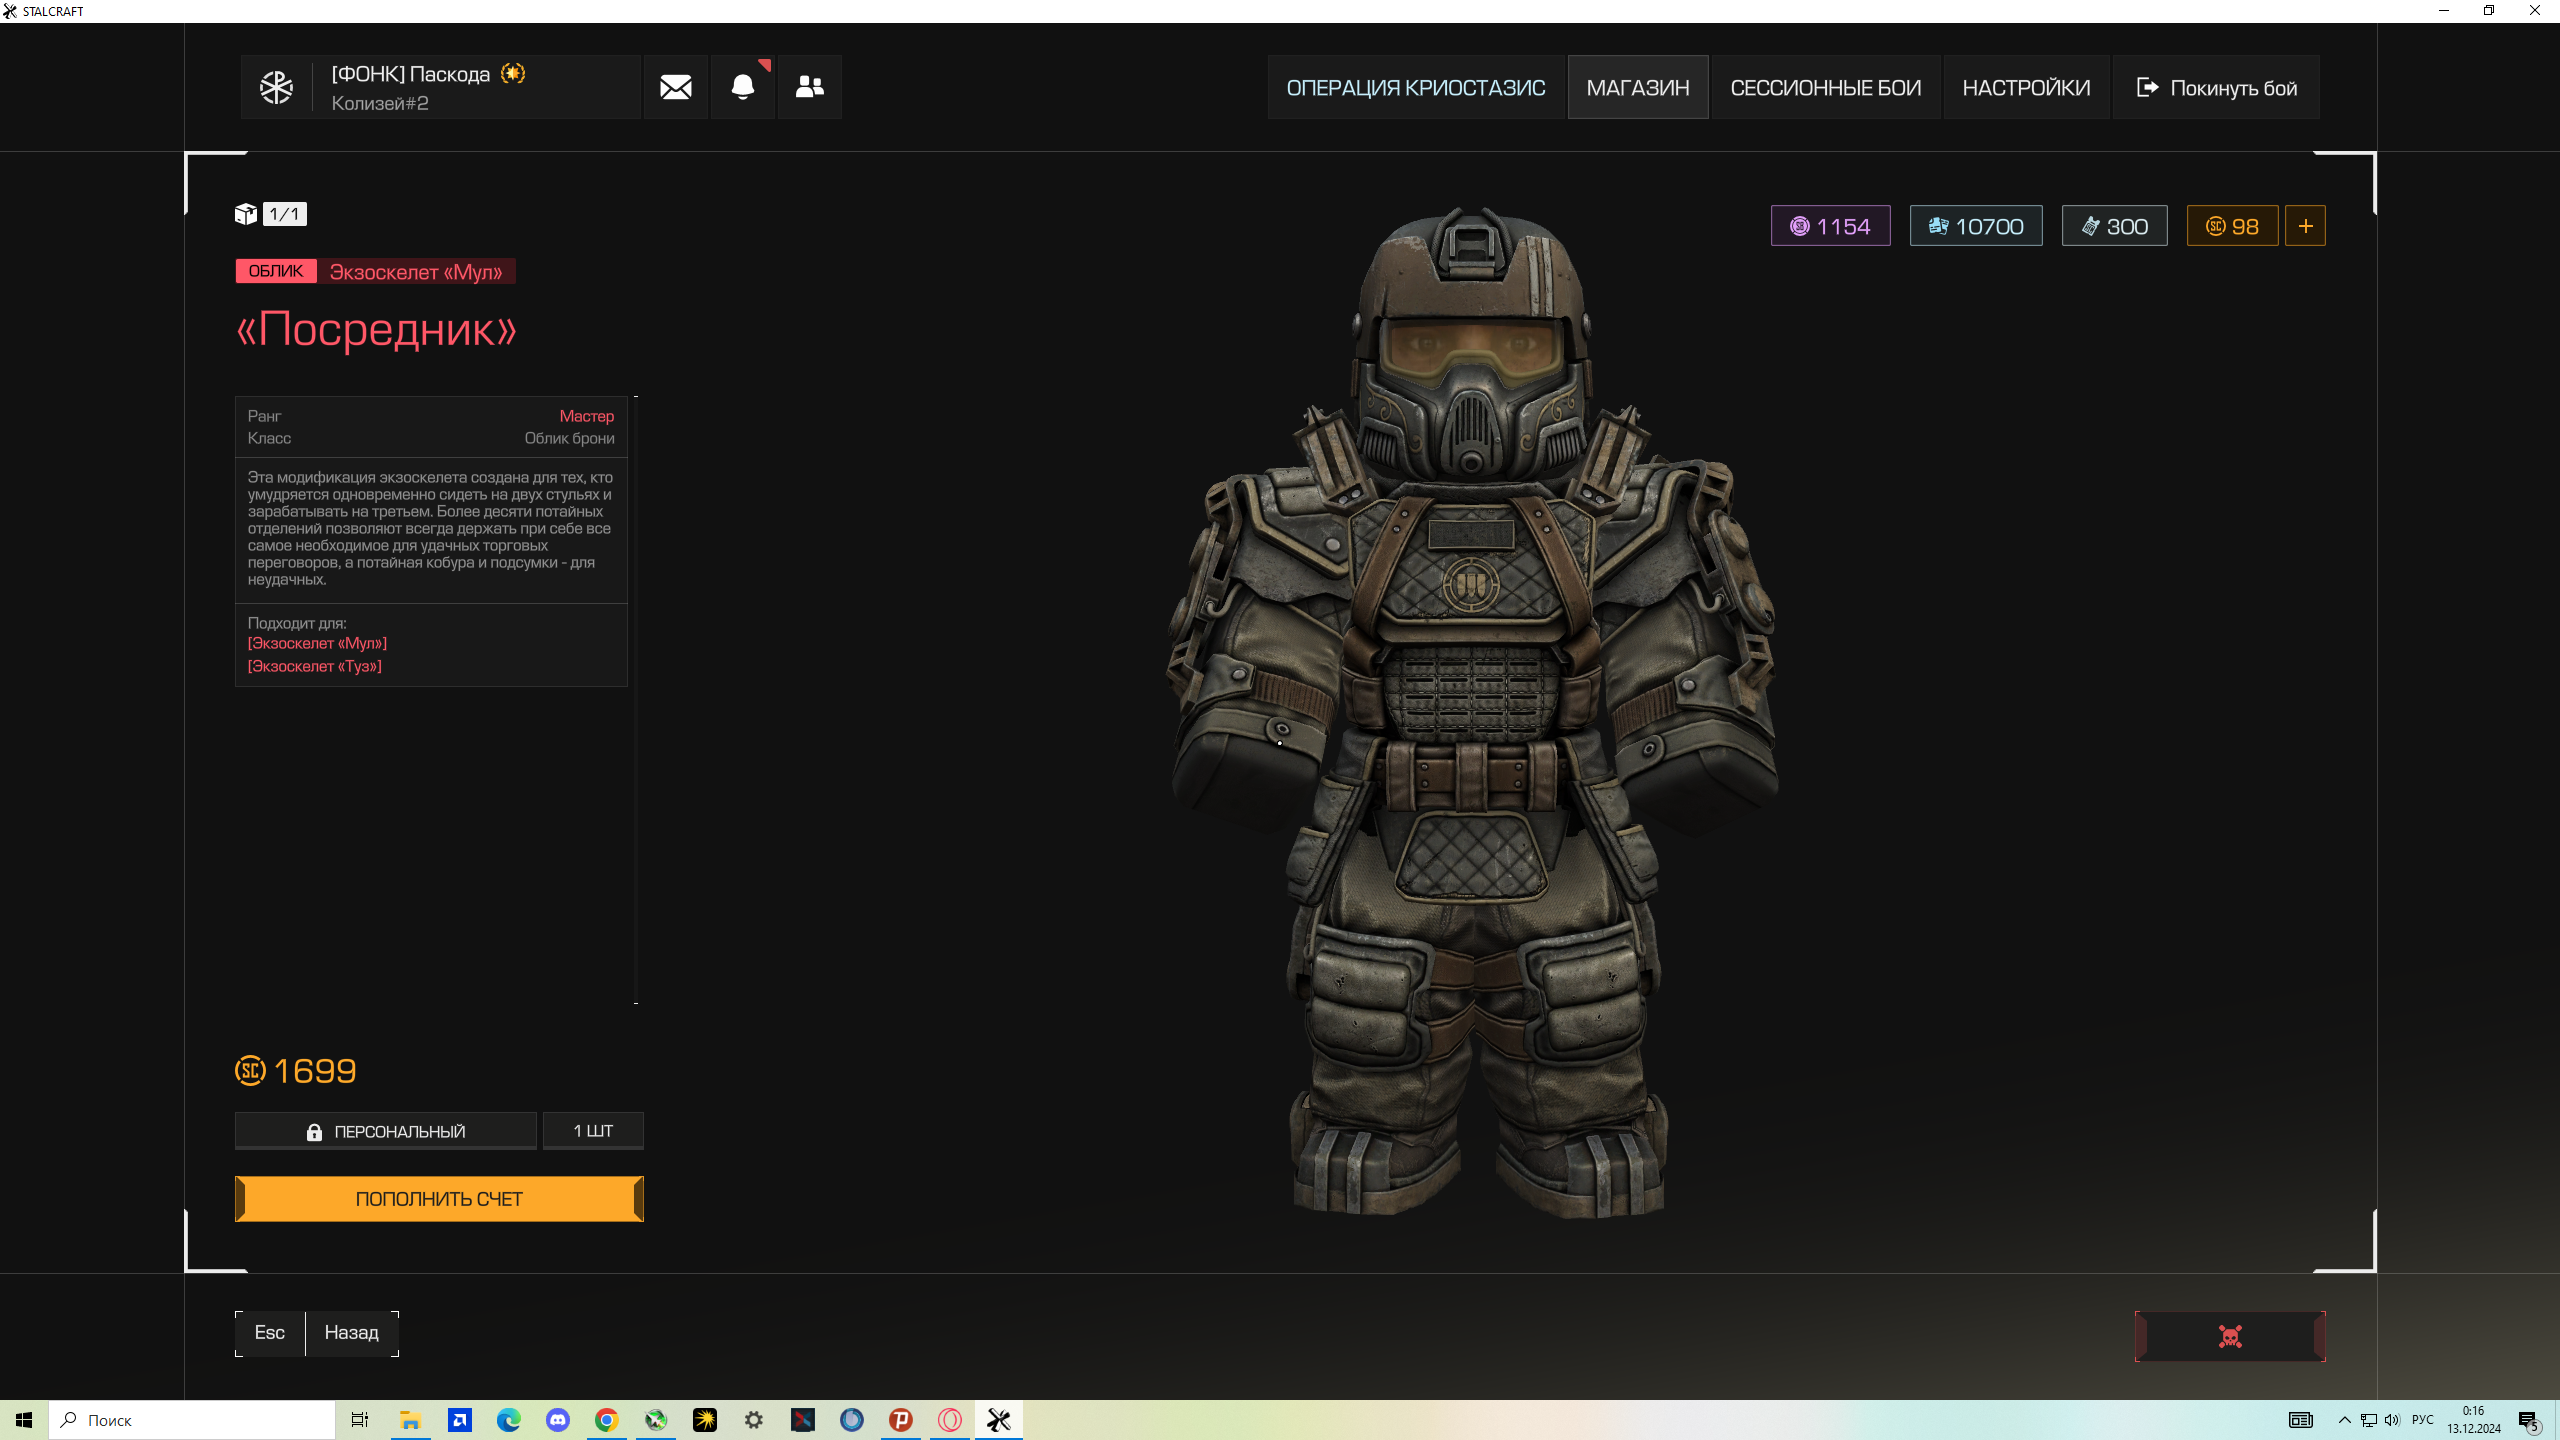Image resolution: width=2560 pixels, height=1440 pixels.
Task: Open the notifications bell icon
Action: click(x=743, y=87)
